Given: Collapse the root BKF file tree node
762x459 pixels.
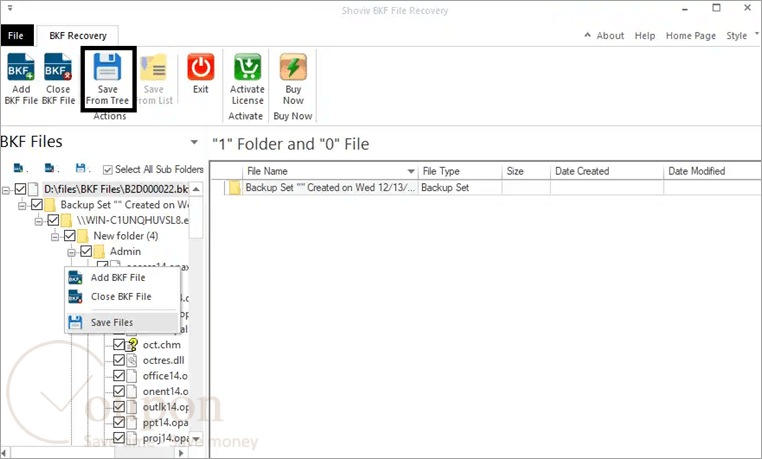Looking at the screenshot, I should click(x=6, y=189).
